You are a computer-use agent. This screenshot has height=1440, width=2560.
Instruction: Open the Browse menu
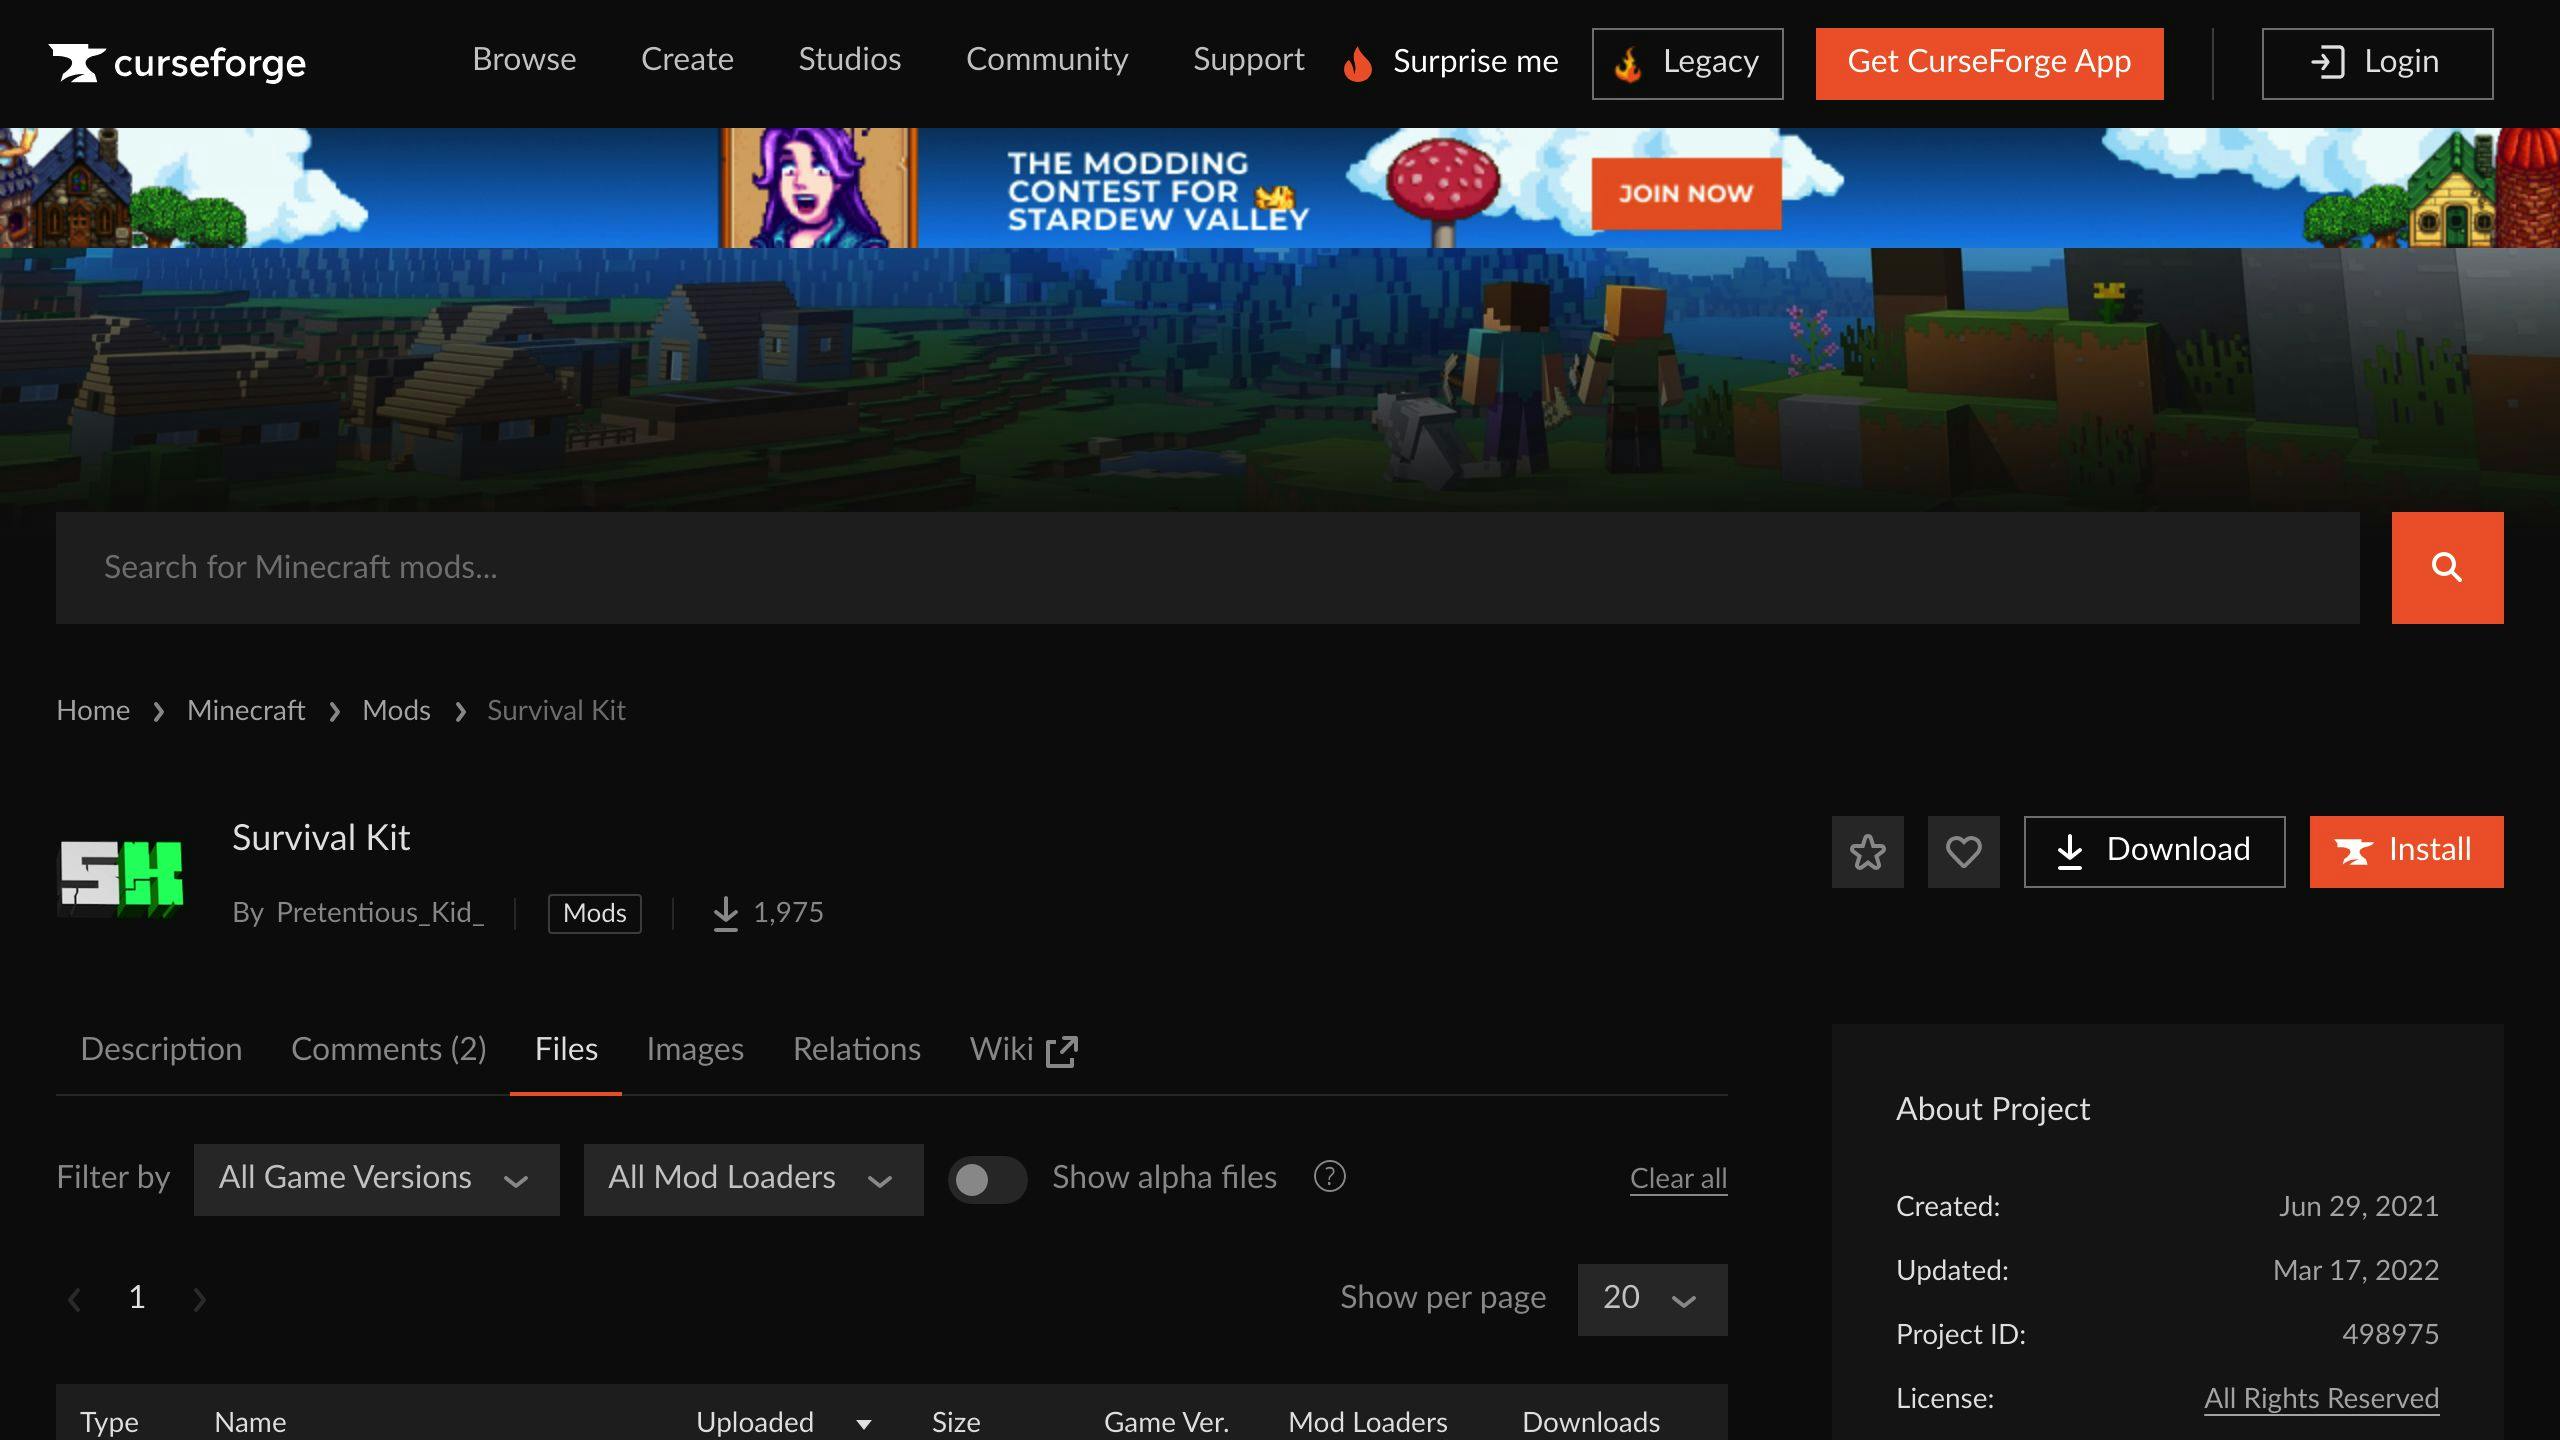click(524, 60)
